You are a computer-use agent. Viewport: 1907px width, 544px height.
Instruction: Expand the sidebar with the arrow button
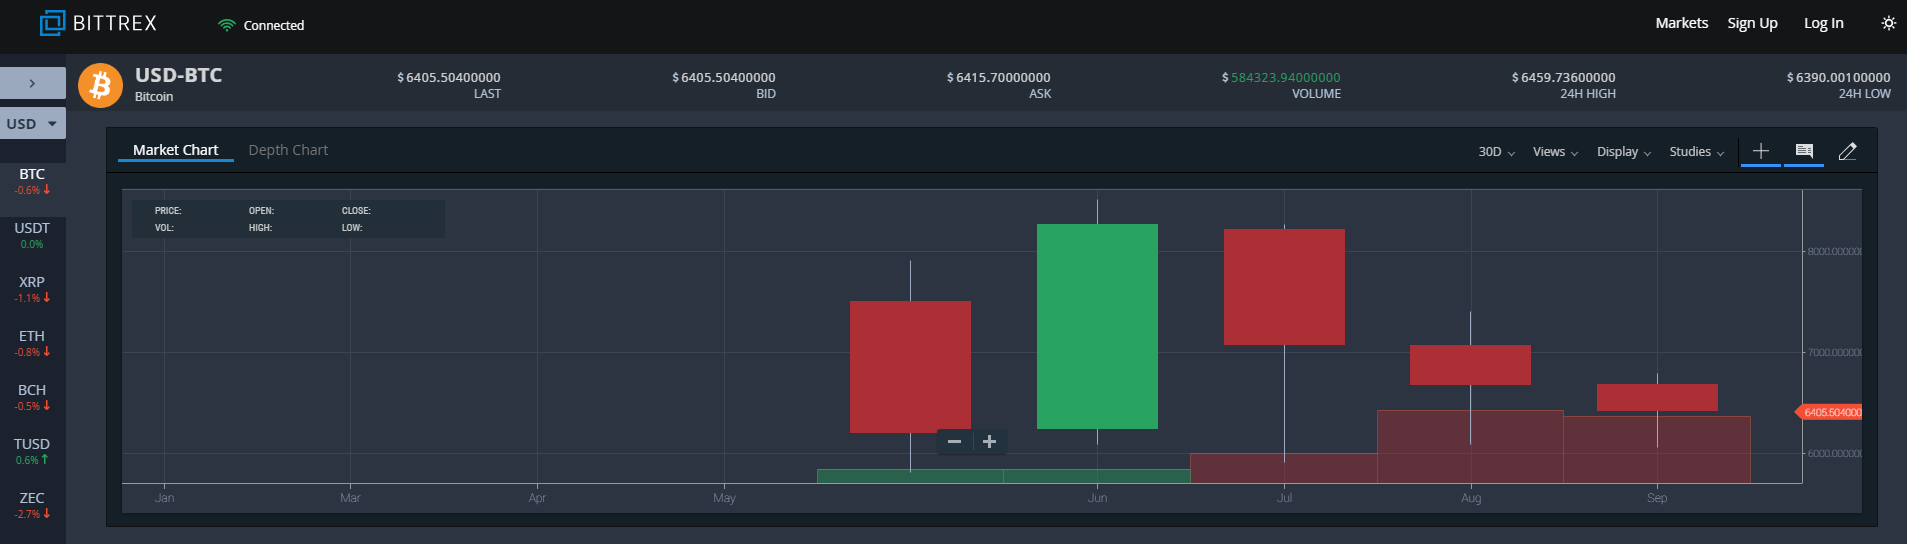pyautogui.click(x=33, y=83)
